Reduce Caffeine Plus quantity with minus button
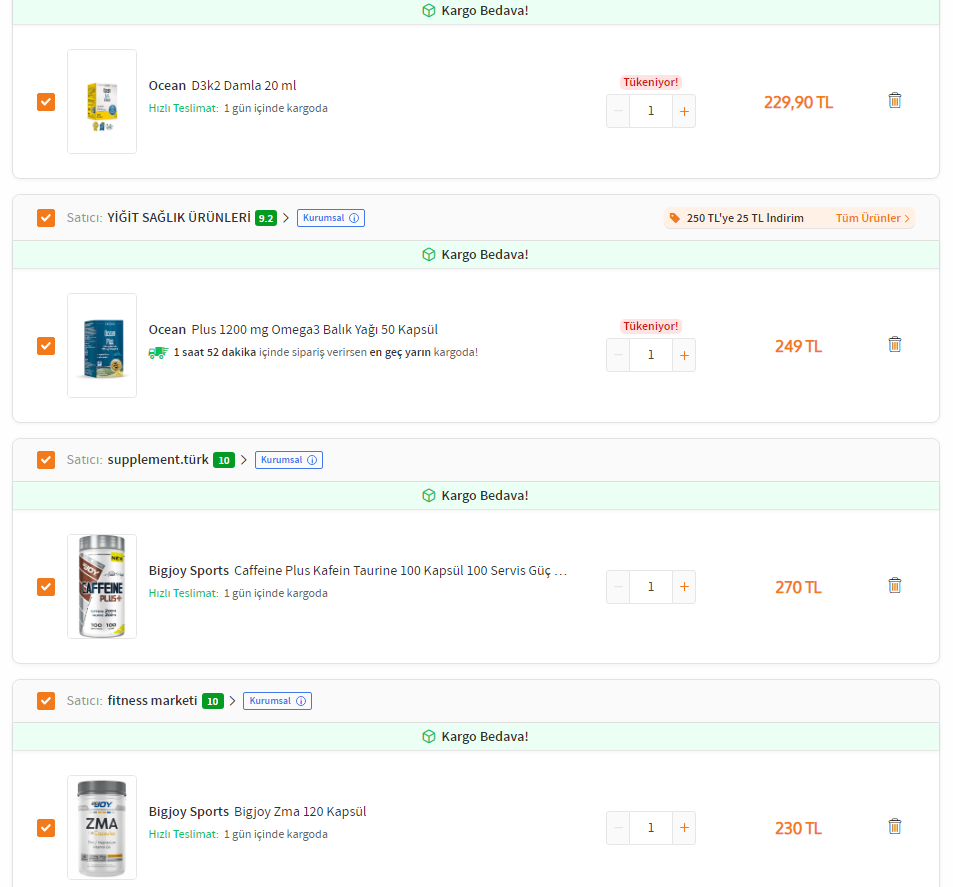 tap(618, 587)
